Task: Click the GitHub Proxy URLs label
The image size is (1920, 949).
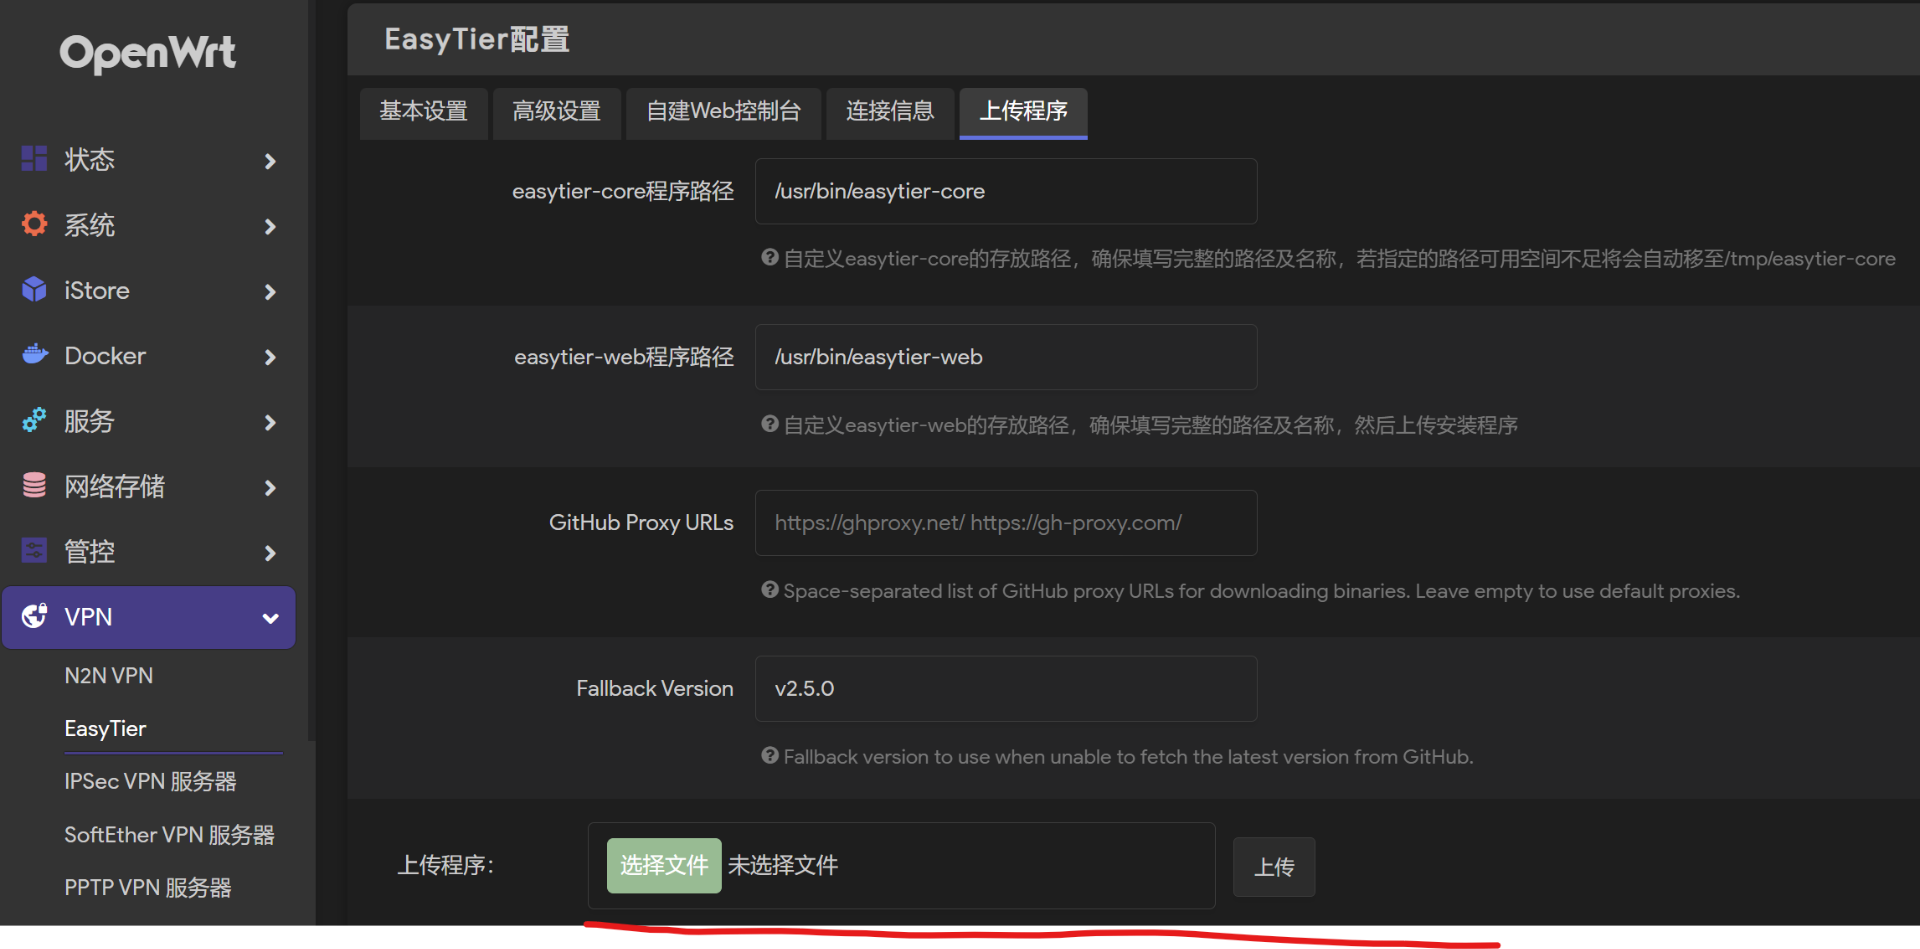Action: [641, 523]
